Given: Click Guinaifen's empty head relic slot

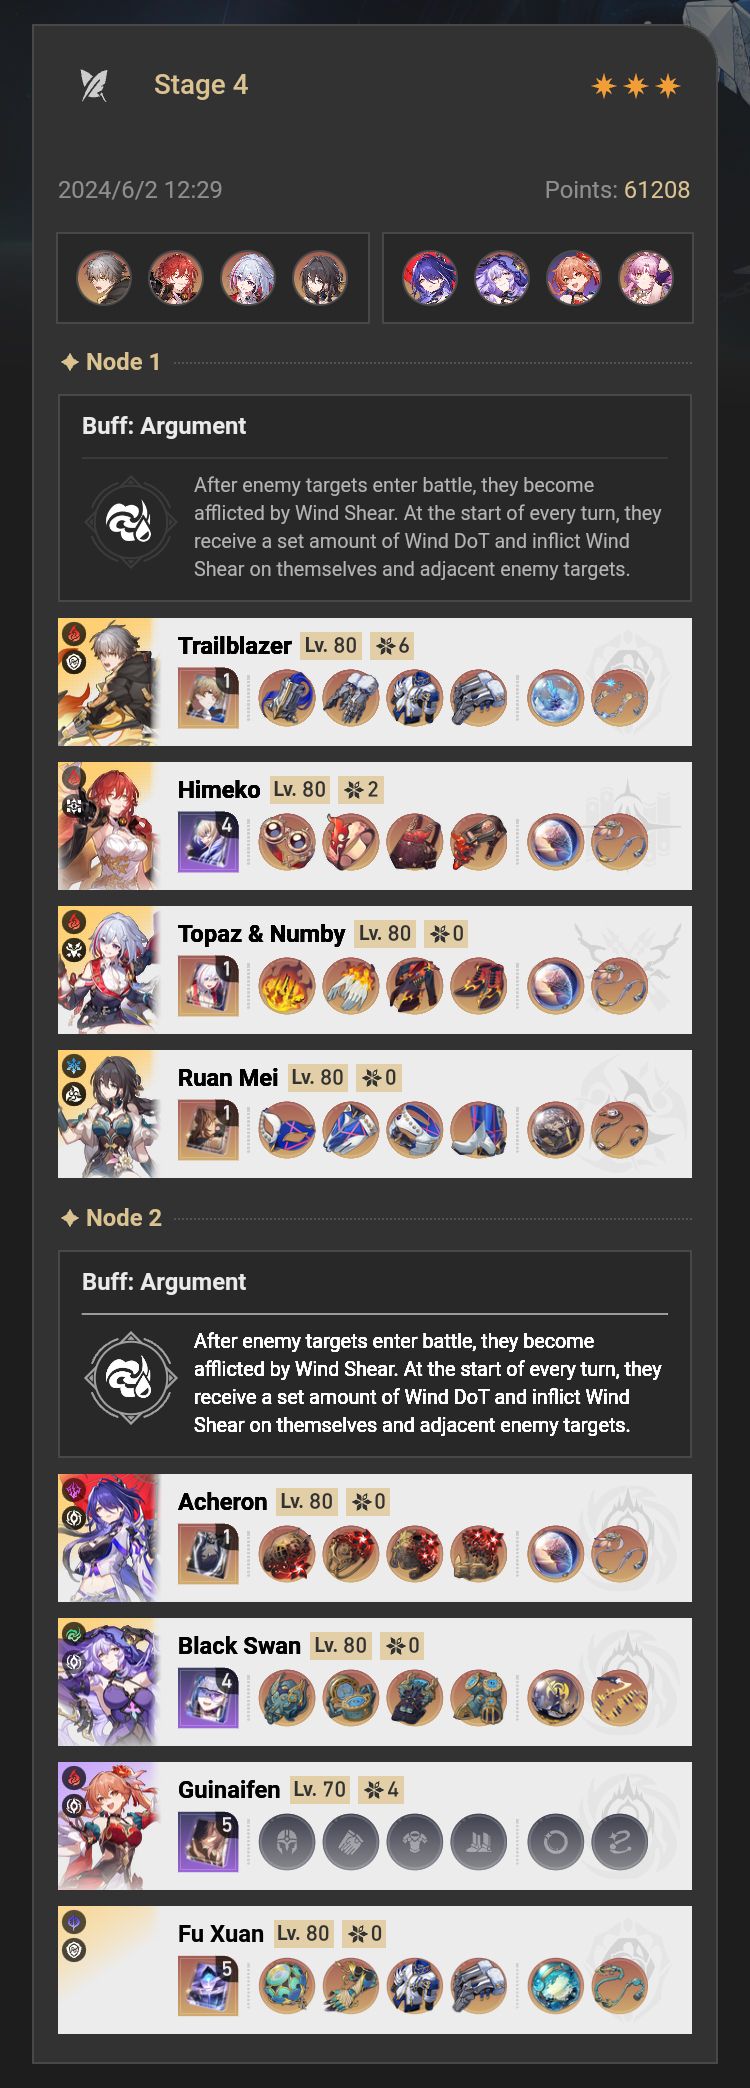Looking at the screenshot, I should pos(287,1841).
